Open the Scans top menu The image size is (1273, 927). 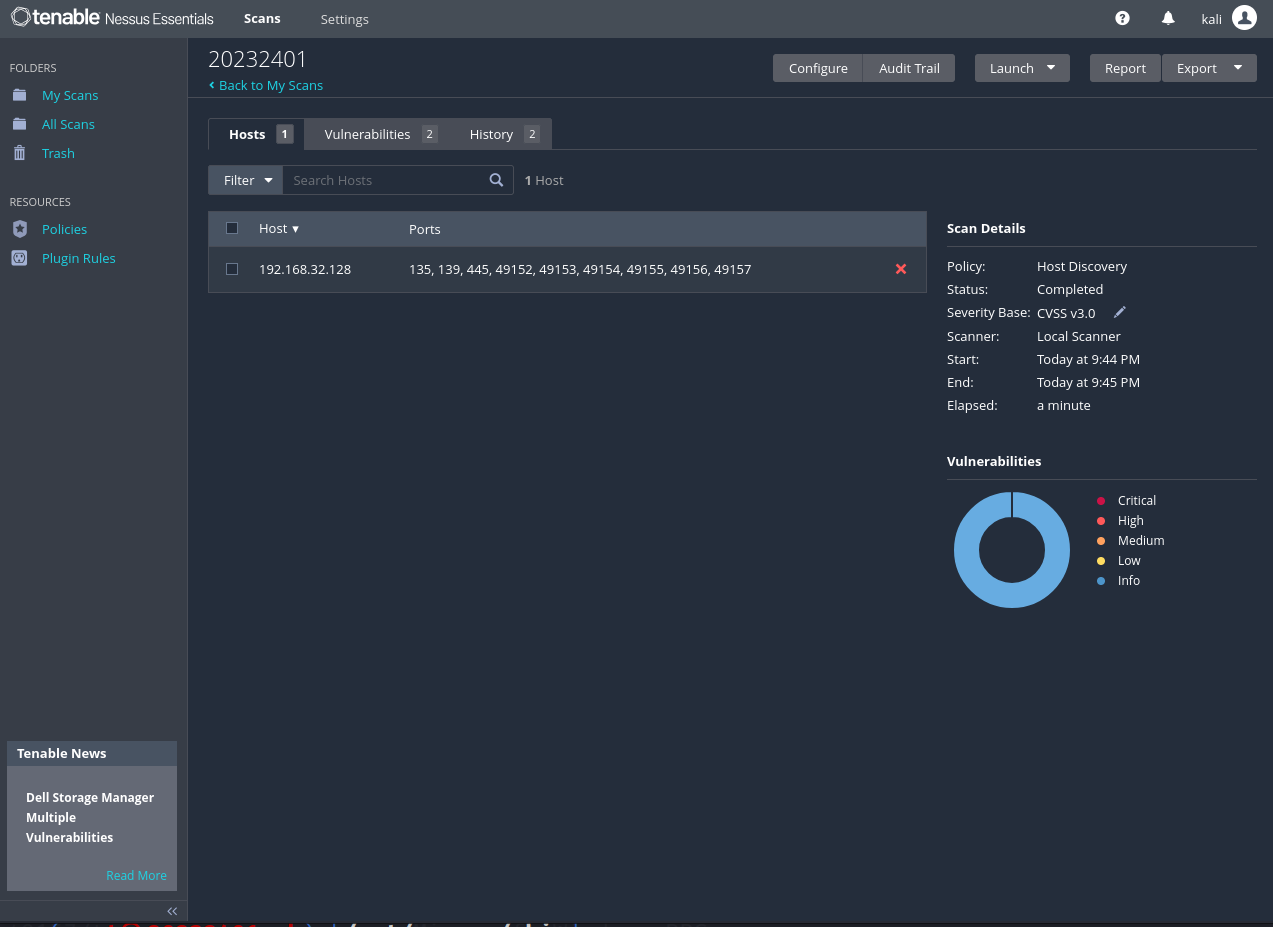tap(262, 19)
